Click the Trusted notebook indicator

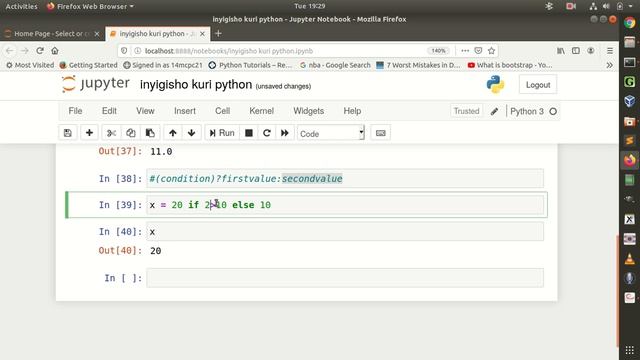pos(466,111)
